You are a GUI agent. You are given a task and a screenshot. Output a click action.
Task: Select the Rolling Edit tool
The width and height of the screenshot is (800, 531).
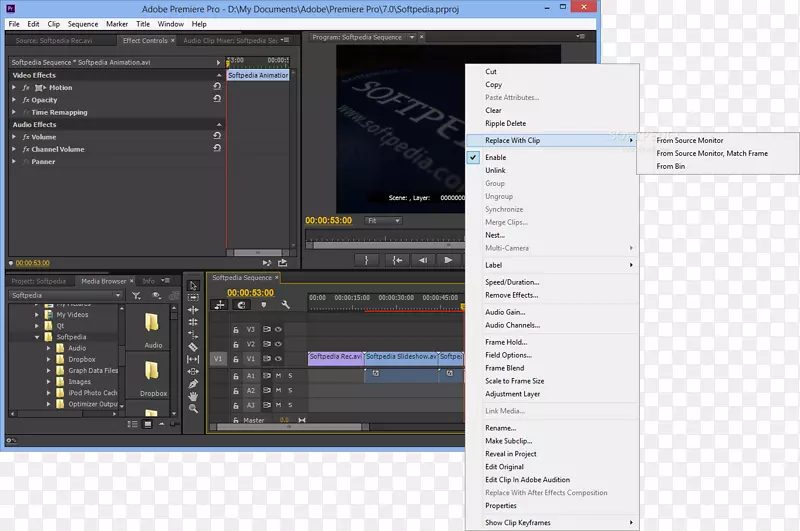pos(193,322)
